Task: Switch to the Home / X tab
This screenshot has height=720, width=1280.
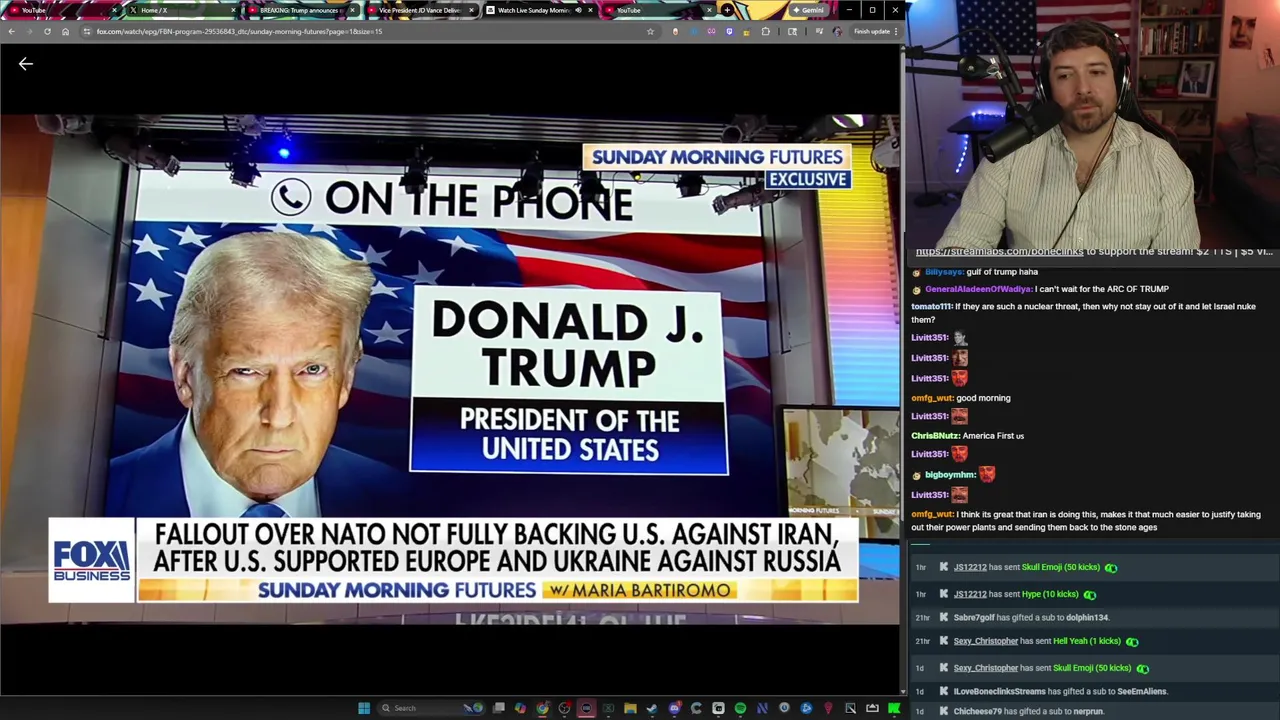Action: coord(180,10)
